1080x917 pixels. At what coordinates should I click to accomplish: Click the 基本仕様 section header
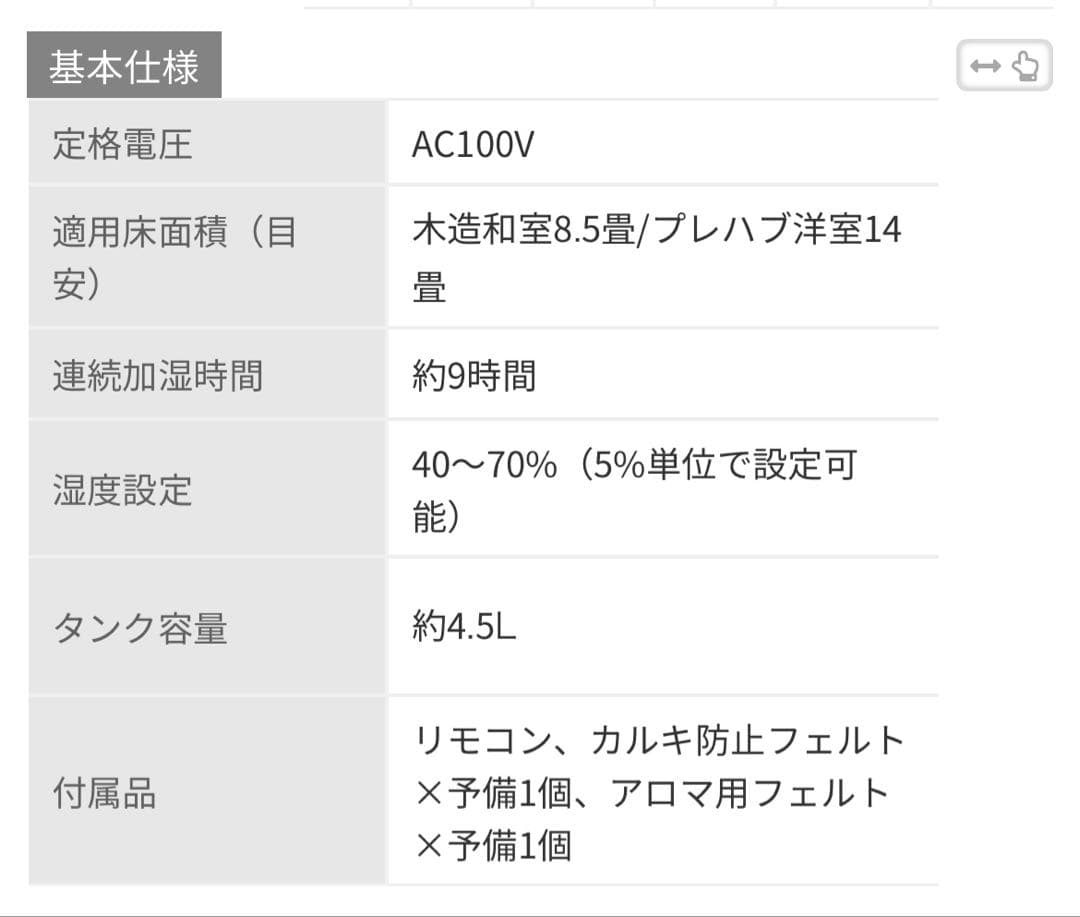tap(124, 66)
